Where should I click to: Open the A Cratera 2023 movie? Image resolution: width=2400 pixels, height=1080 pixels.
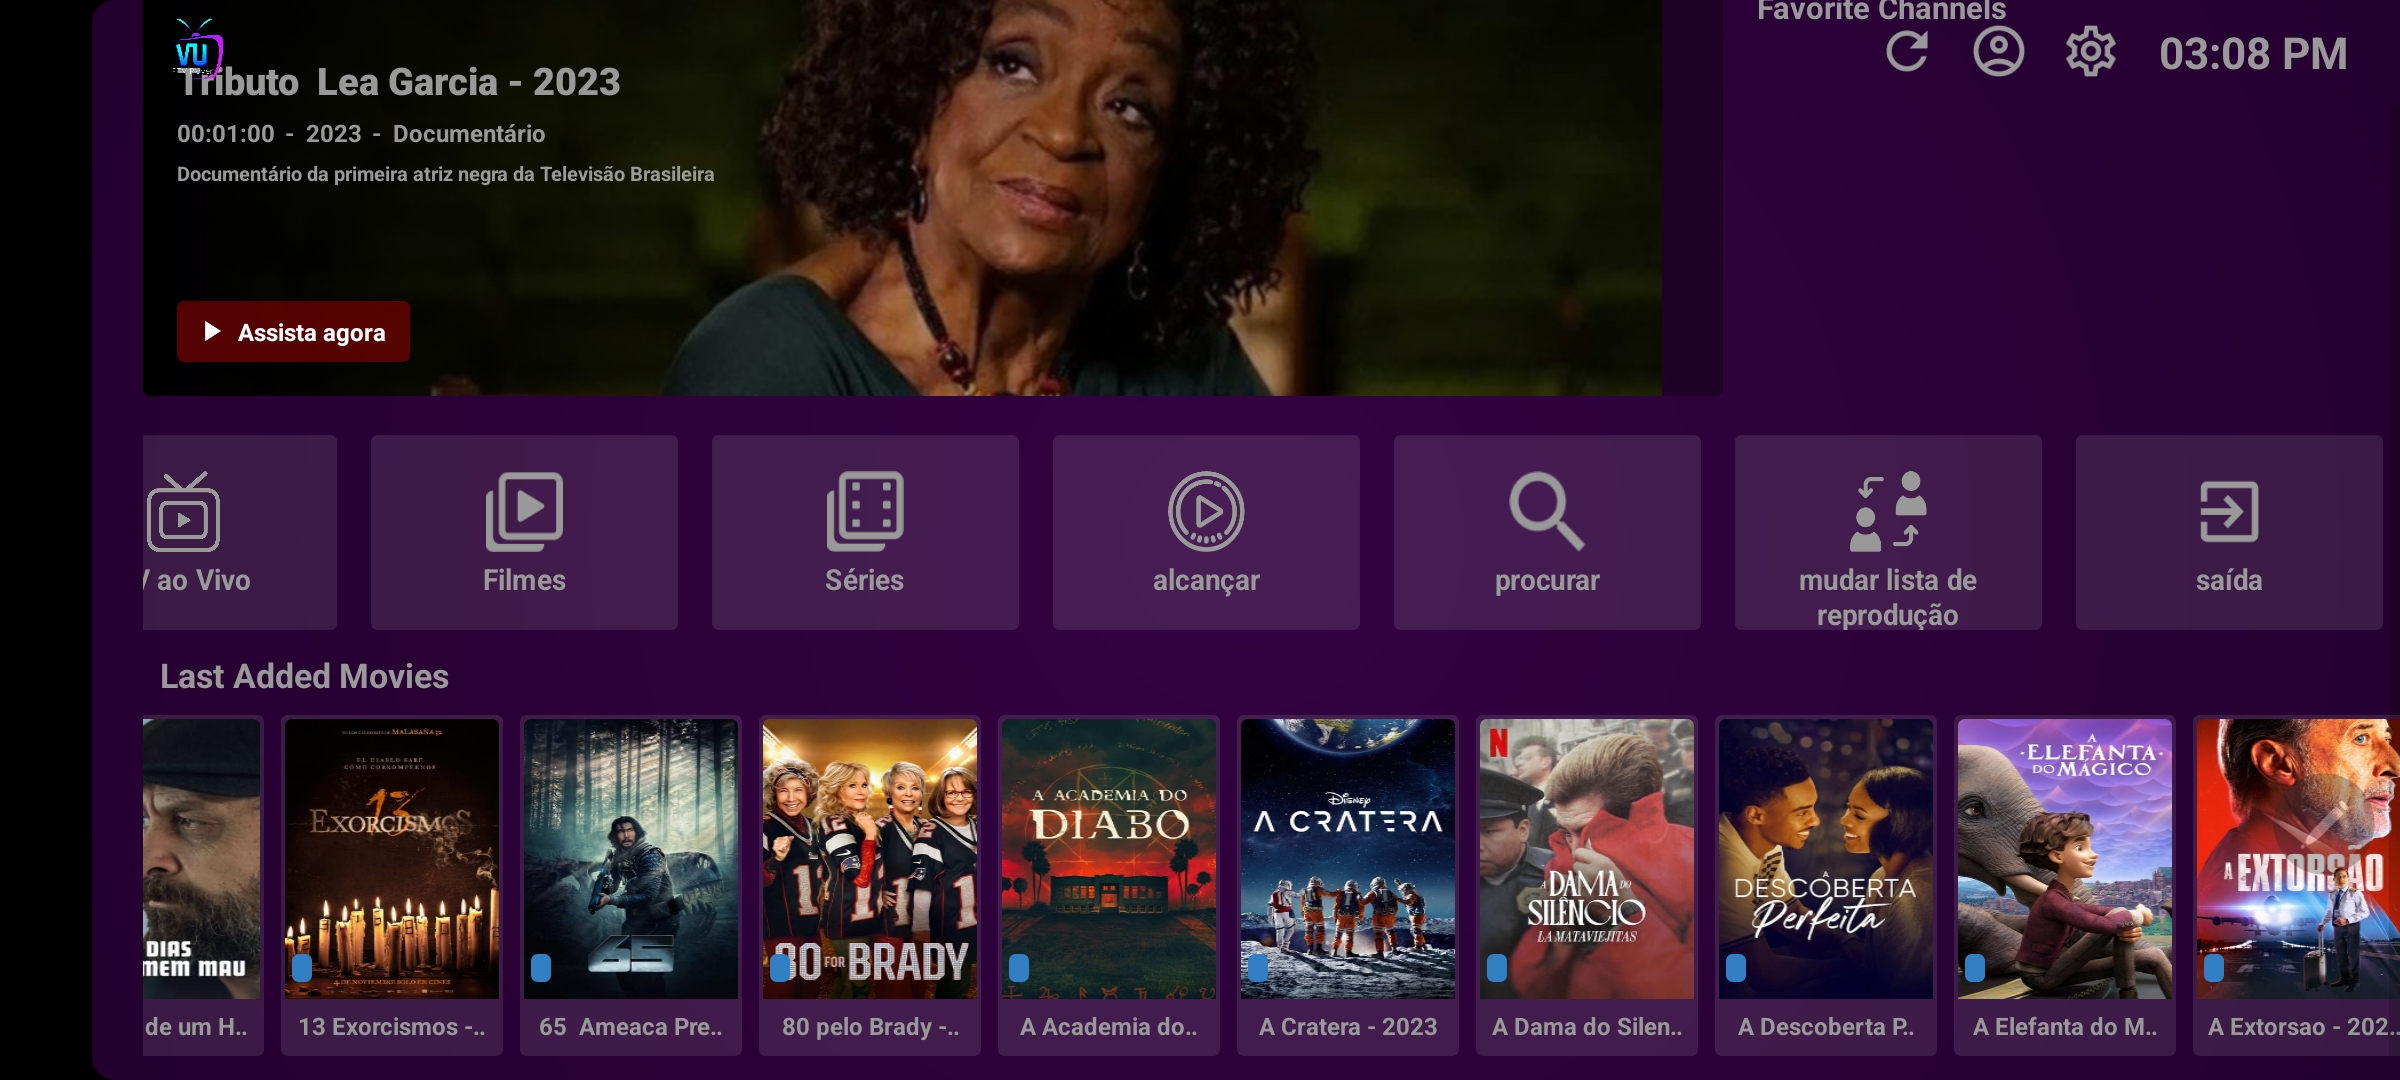(x=1348, y=885)
